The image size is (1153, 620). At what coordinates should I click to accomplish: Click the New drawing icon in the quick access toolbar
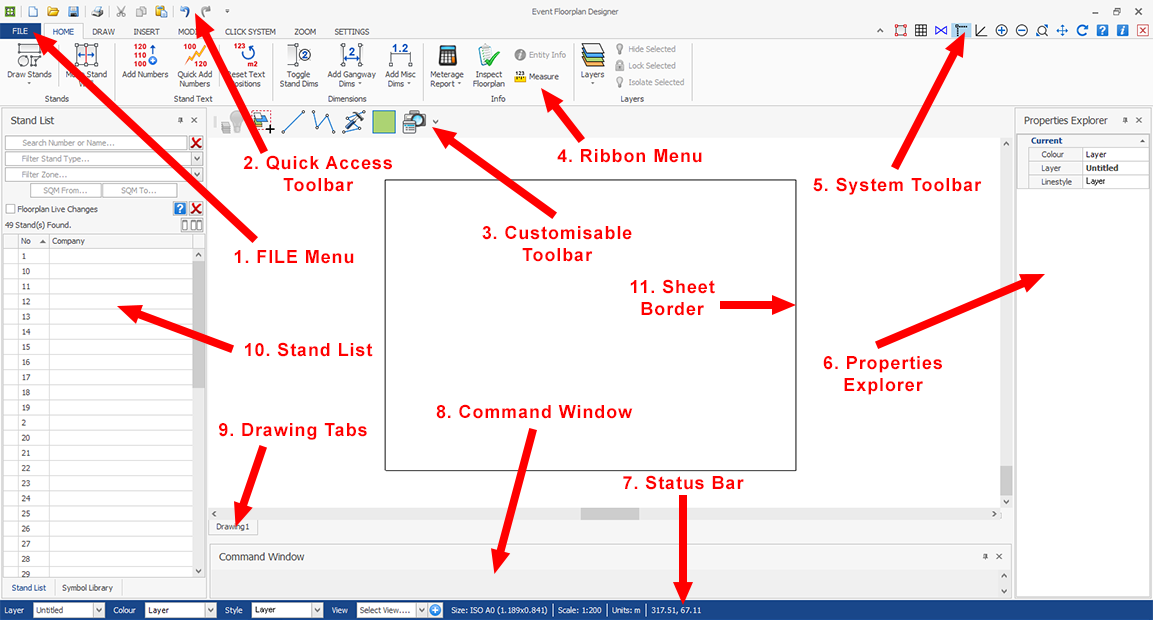coord(33,12)
